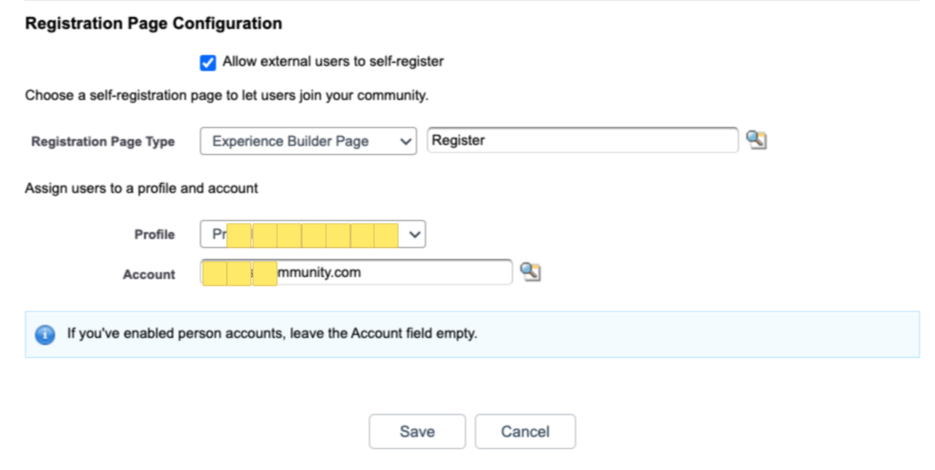Click the 'Registration Page Type' field label
935x470 pixels.
click(x=103, y=142)
